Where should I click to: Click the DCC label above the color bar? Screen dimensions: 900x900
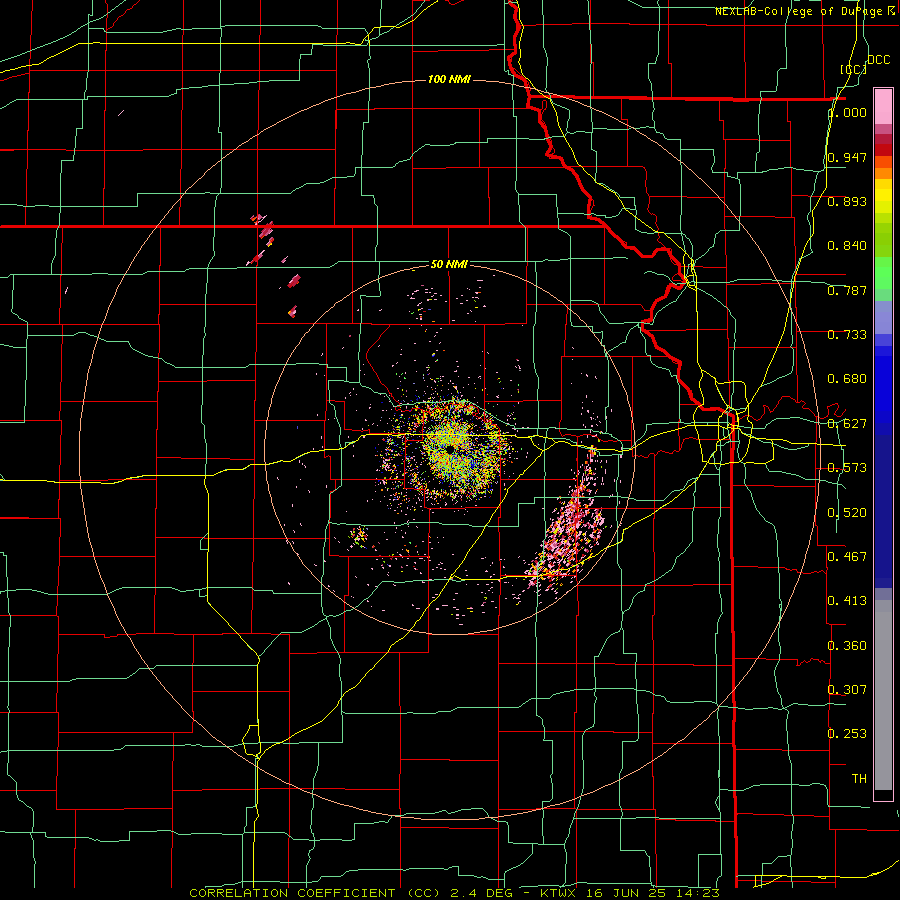tap(878, 60)
